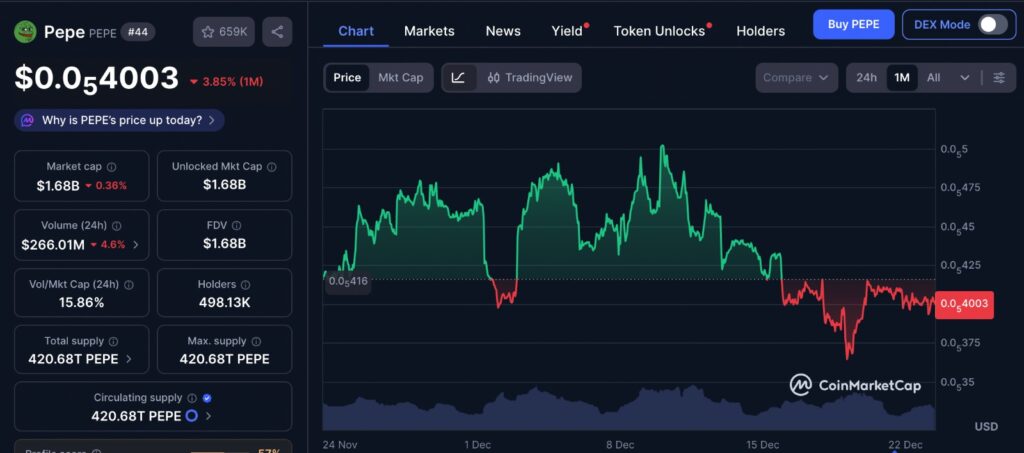The image size is (1024, 453).
Task: Click info icon next to FDV
Action: 236,226
